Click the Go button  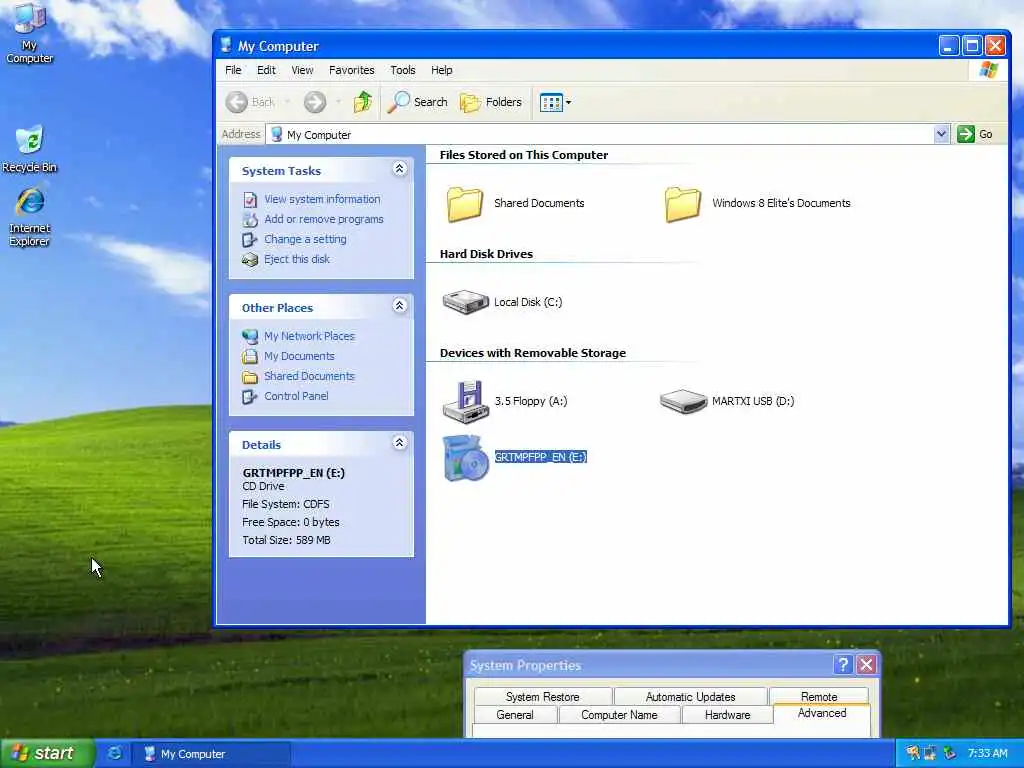click(x=975, y=134)
